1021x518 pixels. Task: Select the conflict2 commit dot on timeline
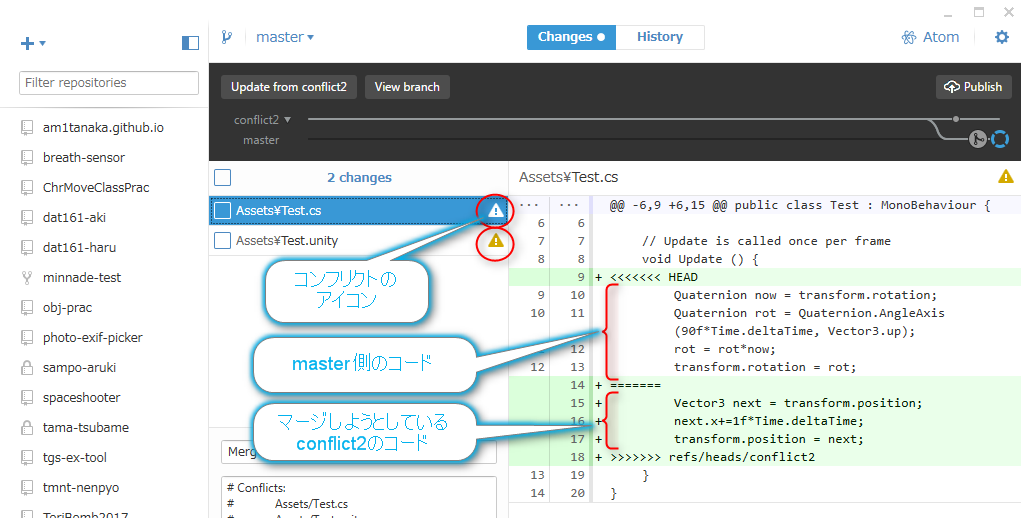tap(955, 119)
